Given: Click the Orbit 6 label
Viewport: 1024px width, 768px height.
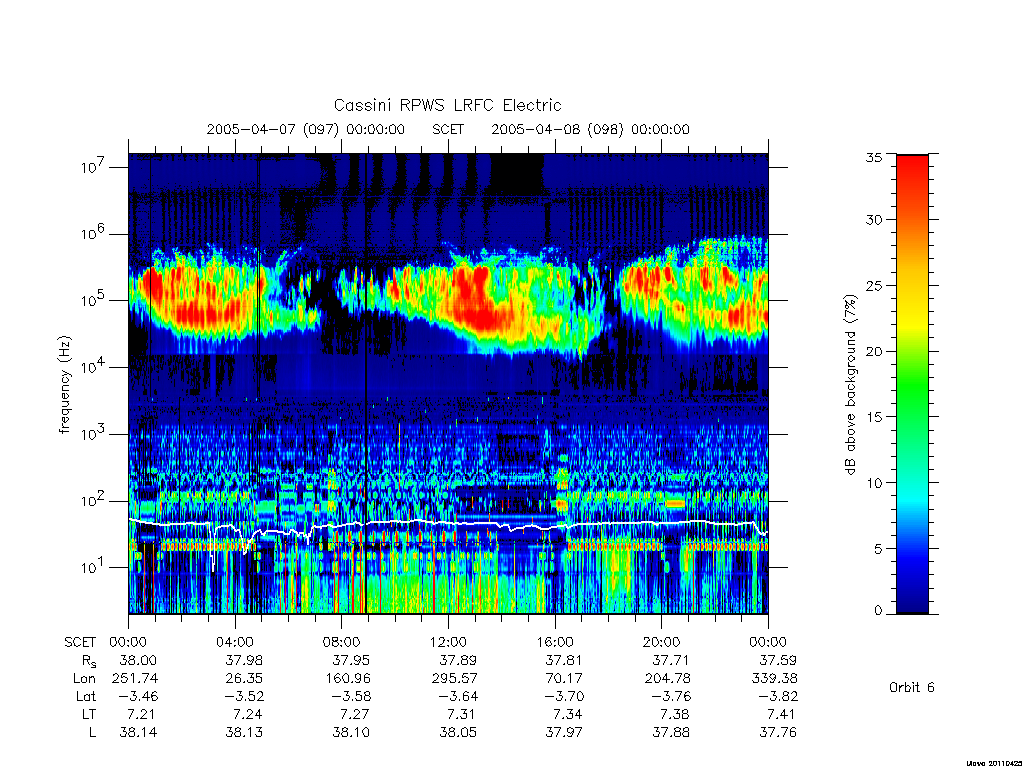Looking at the screenshot, I should [x=912, y=688].
